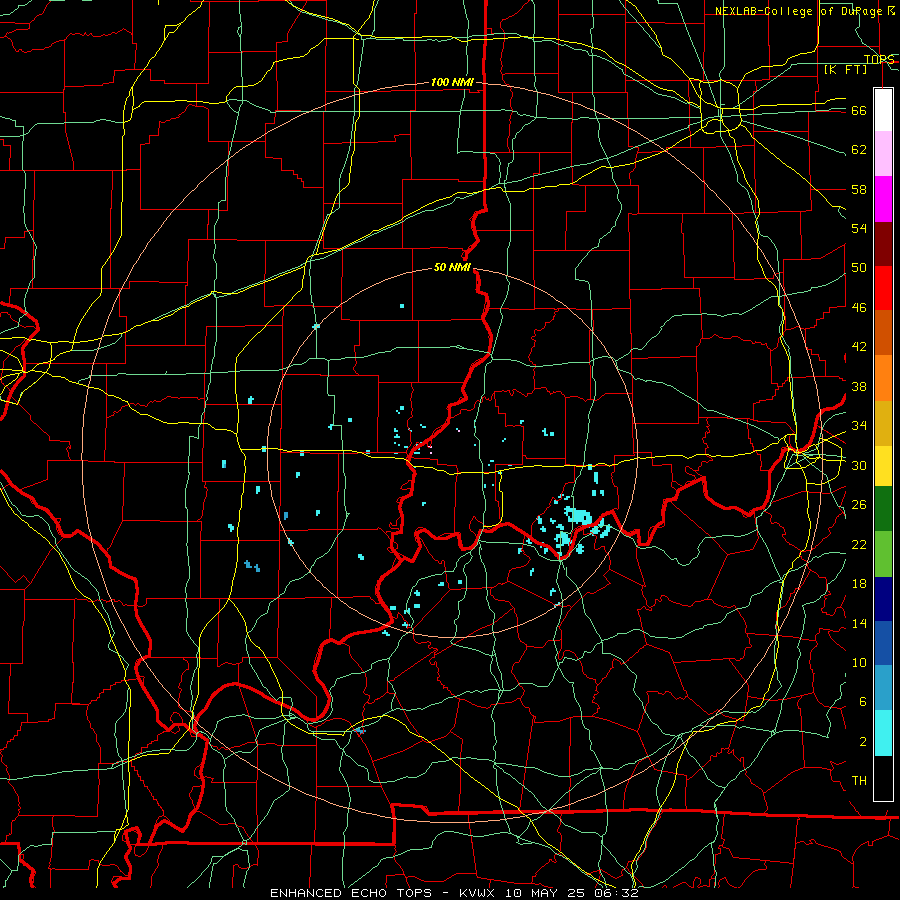Select the 50 legend value

click(859, 268)
